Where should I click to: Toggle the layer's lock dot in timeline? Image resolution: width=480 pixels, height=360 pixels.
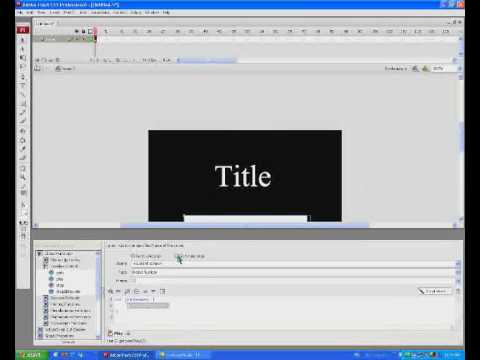[x=84, y=39]
